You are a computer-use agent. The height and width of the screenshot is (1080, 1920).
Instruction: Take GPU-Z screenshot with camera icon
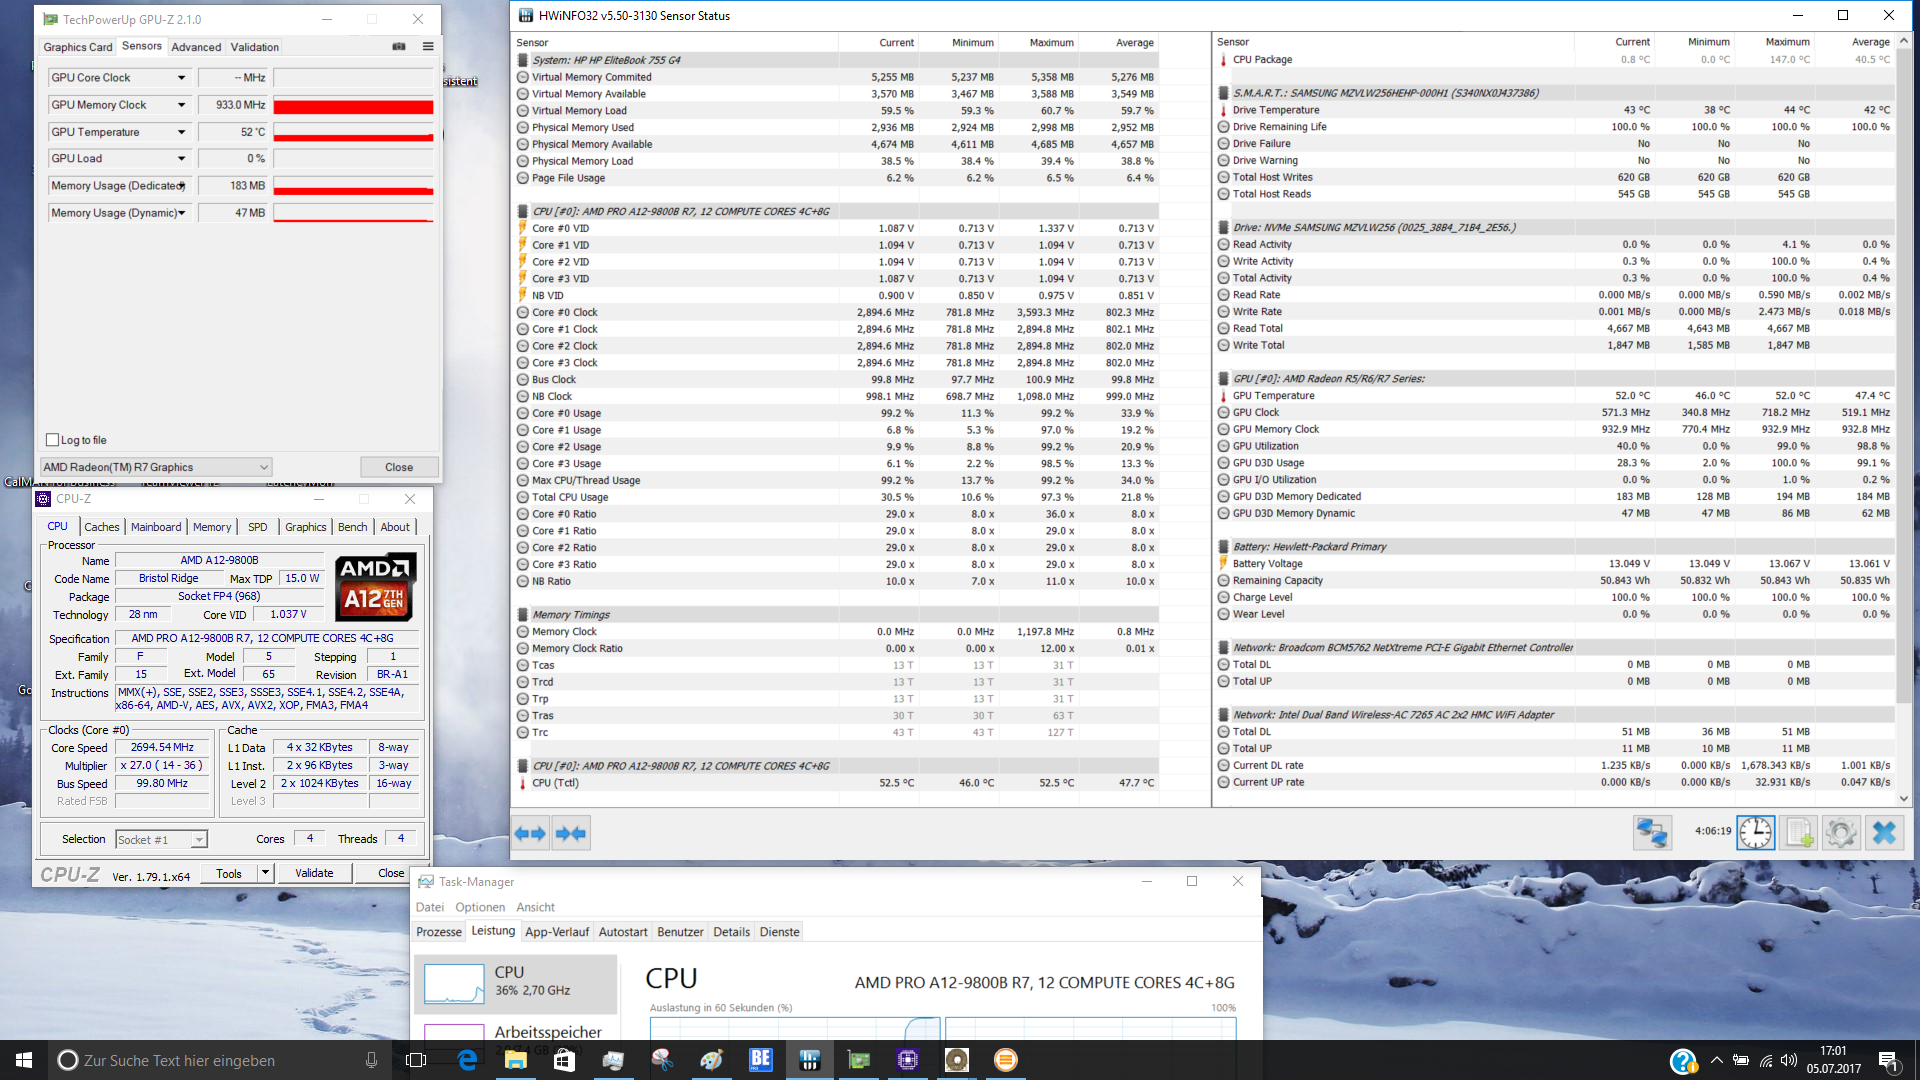click(399, 47)
